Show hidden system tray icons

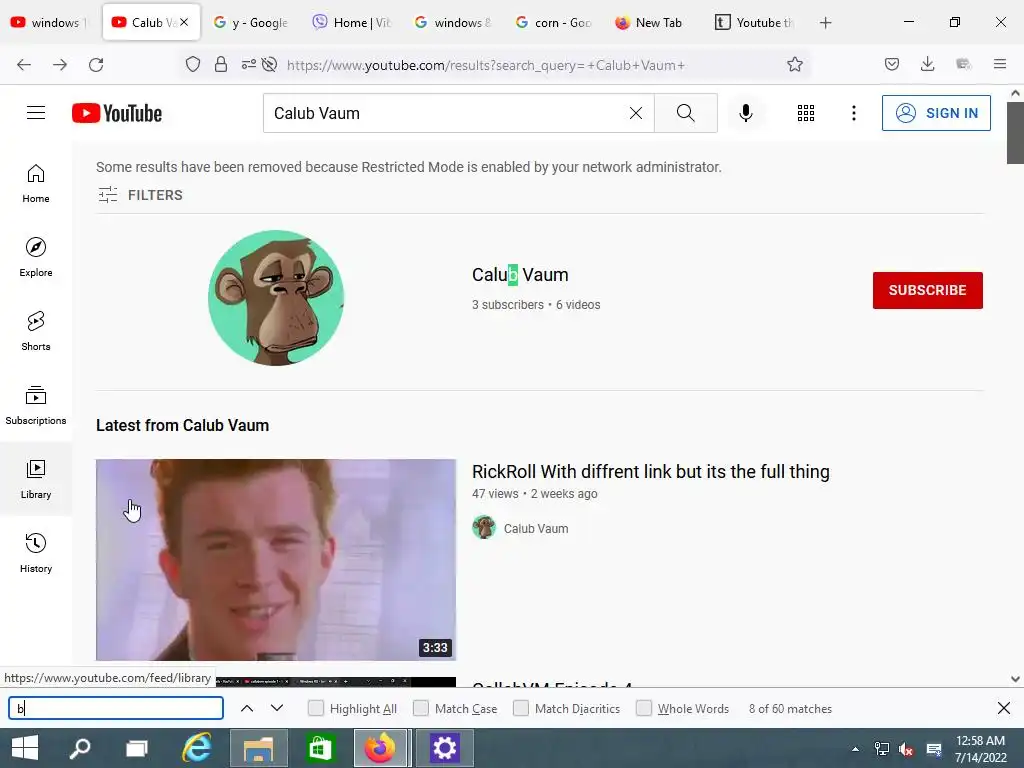pos(856,749)
